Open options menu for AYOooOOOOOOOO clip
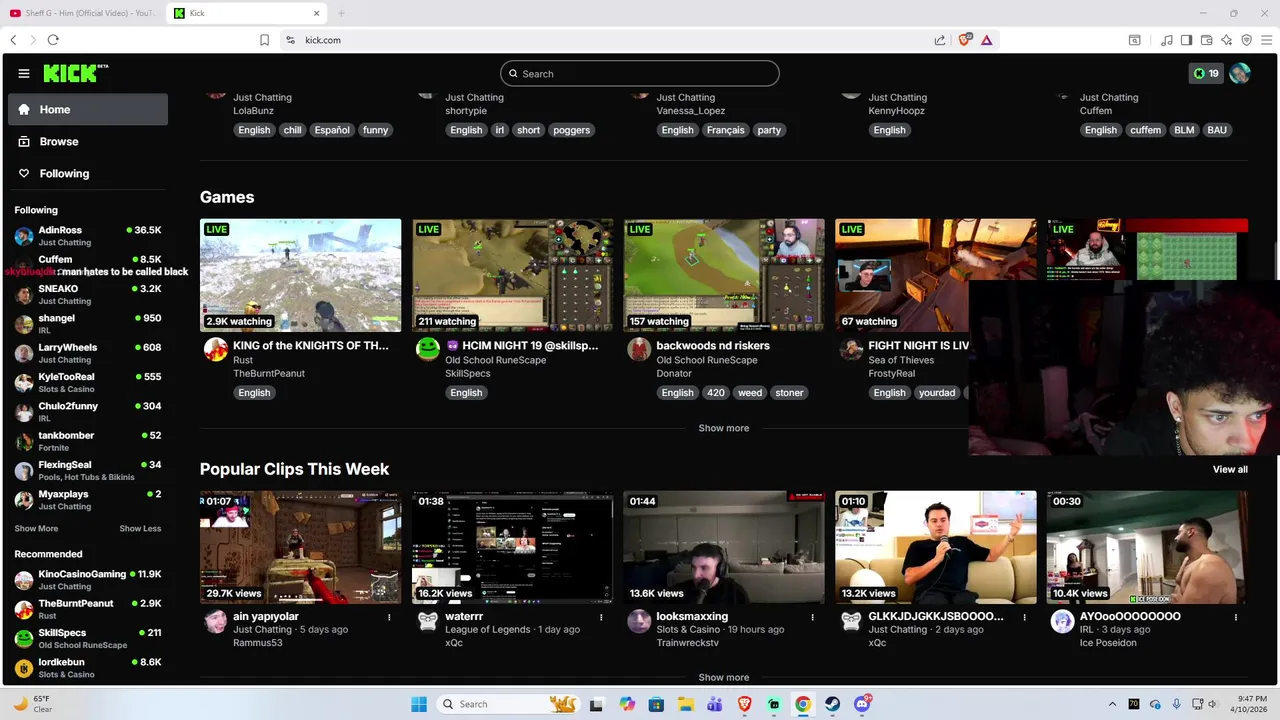Image resolution: width=1280 pixels, height=720 pixels. pyautogui.click(x=1237, y=617)
